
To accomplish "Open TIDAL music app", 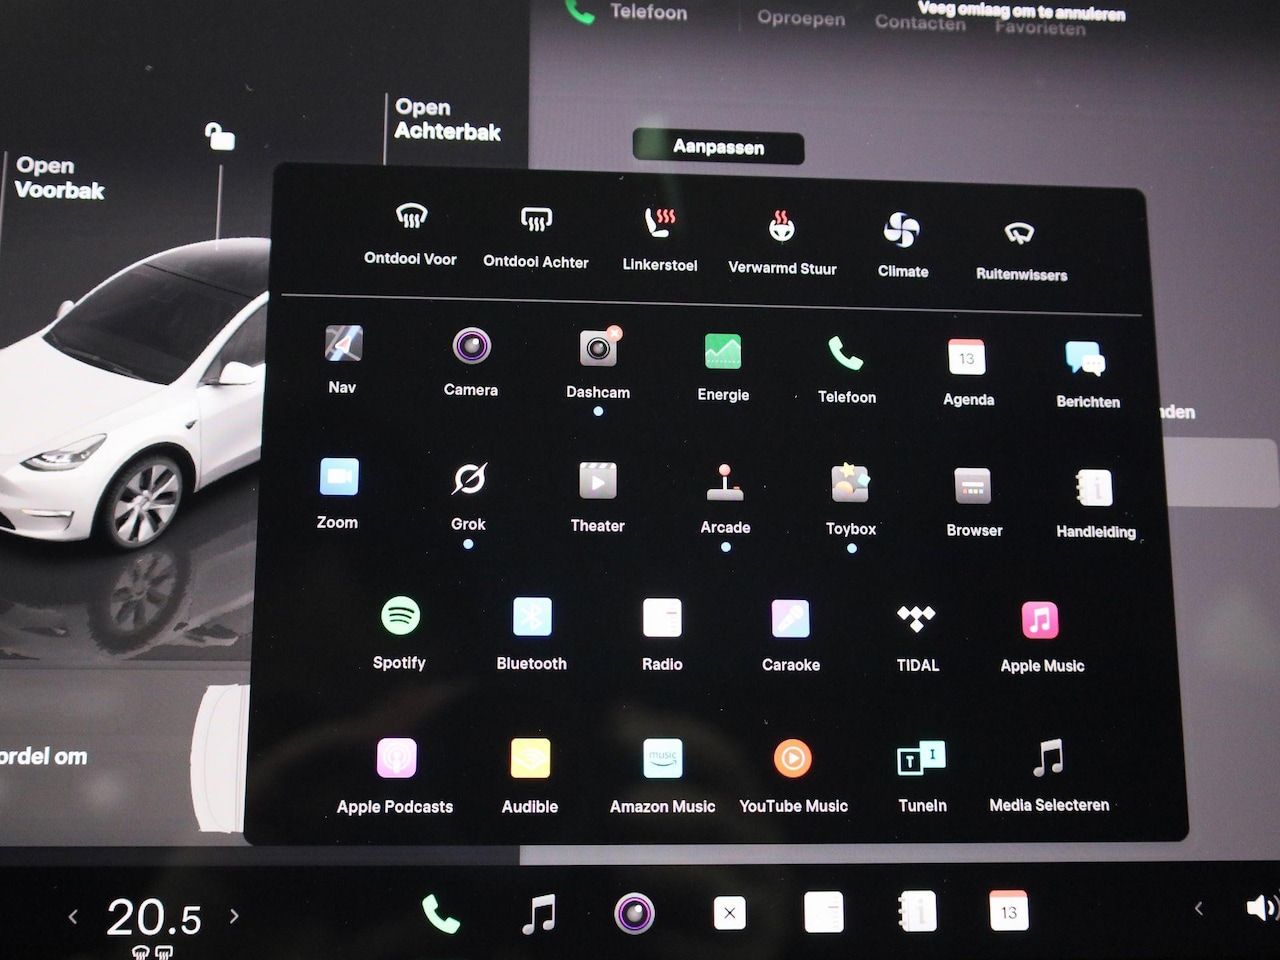I will coord(917,638).
